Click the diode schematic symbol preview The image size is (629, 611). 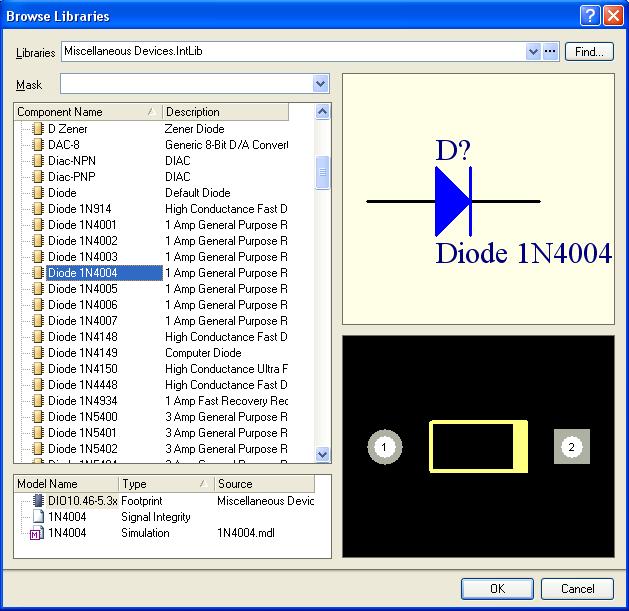pos(454,201)
